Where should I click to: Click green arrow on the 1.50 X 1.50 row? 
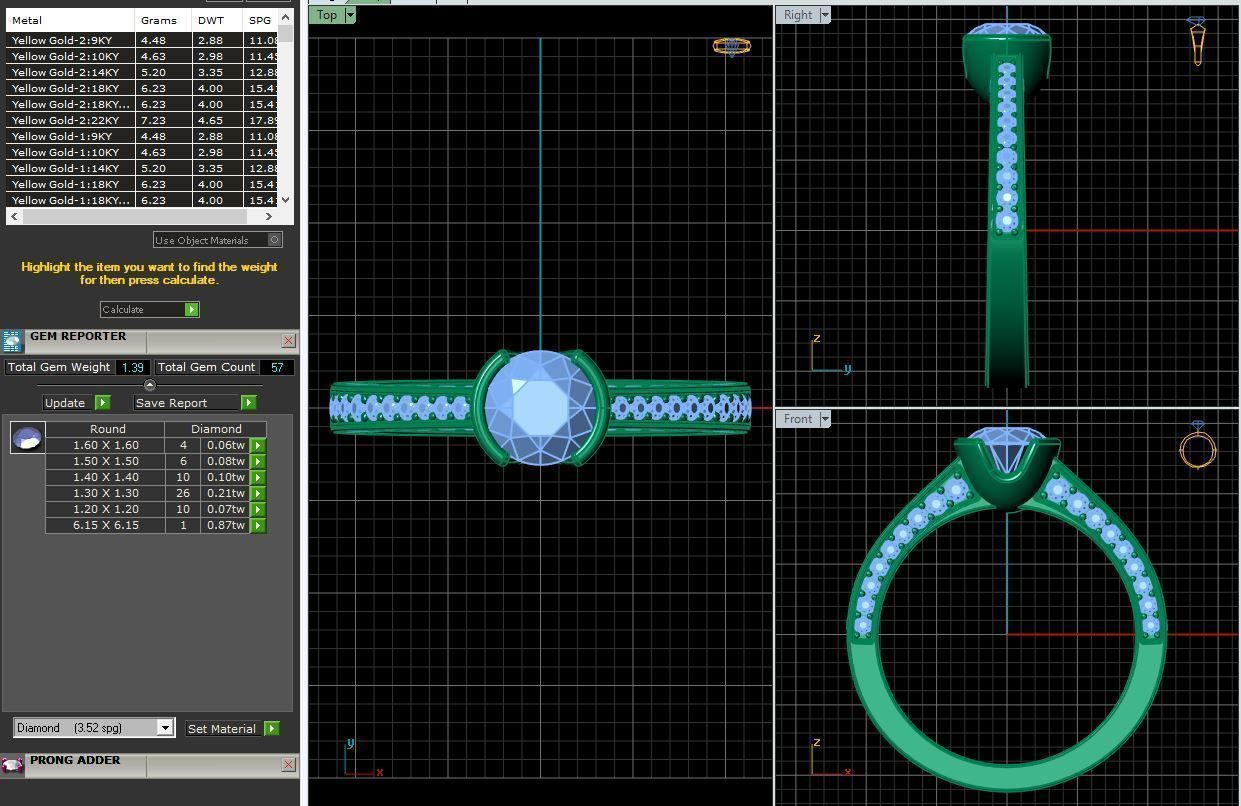258,462
